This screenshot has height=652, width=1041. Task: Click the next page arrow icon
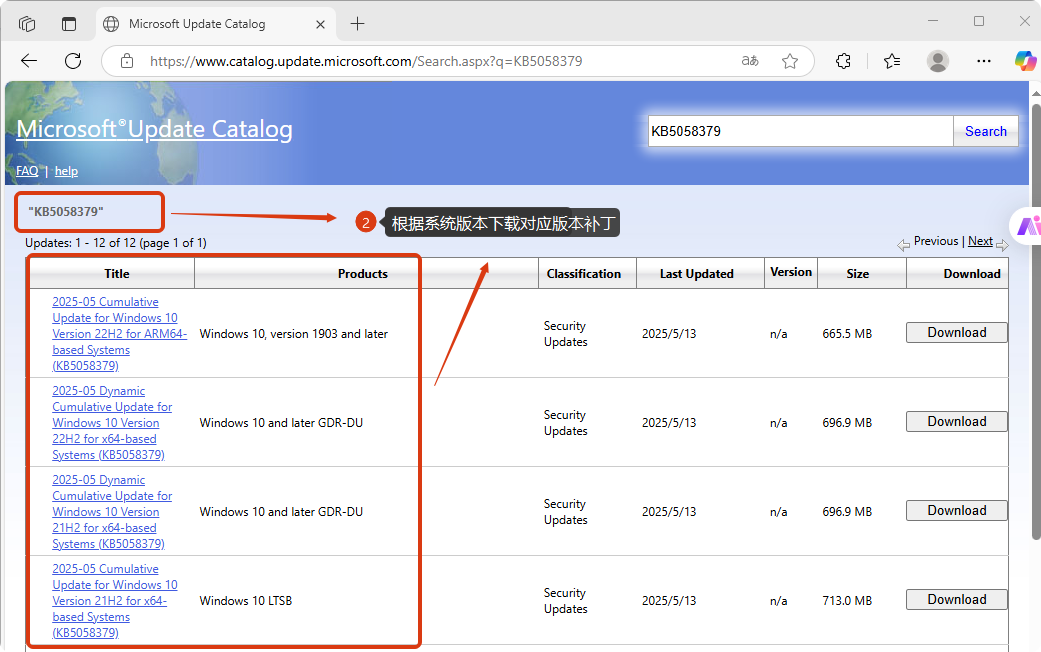[1002, 246]
